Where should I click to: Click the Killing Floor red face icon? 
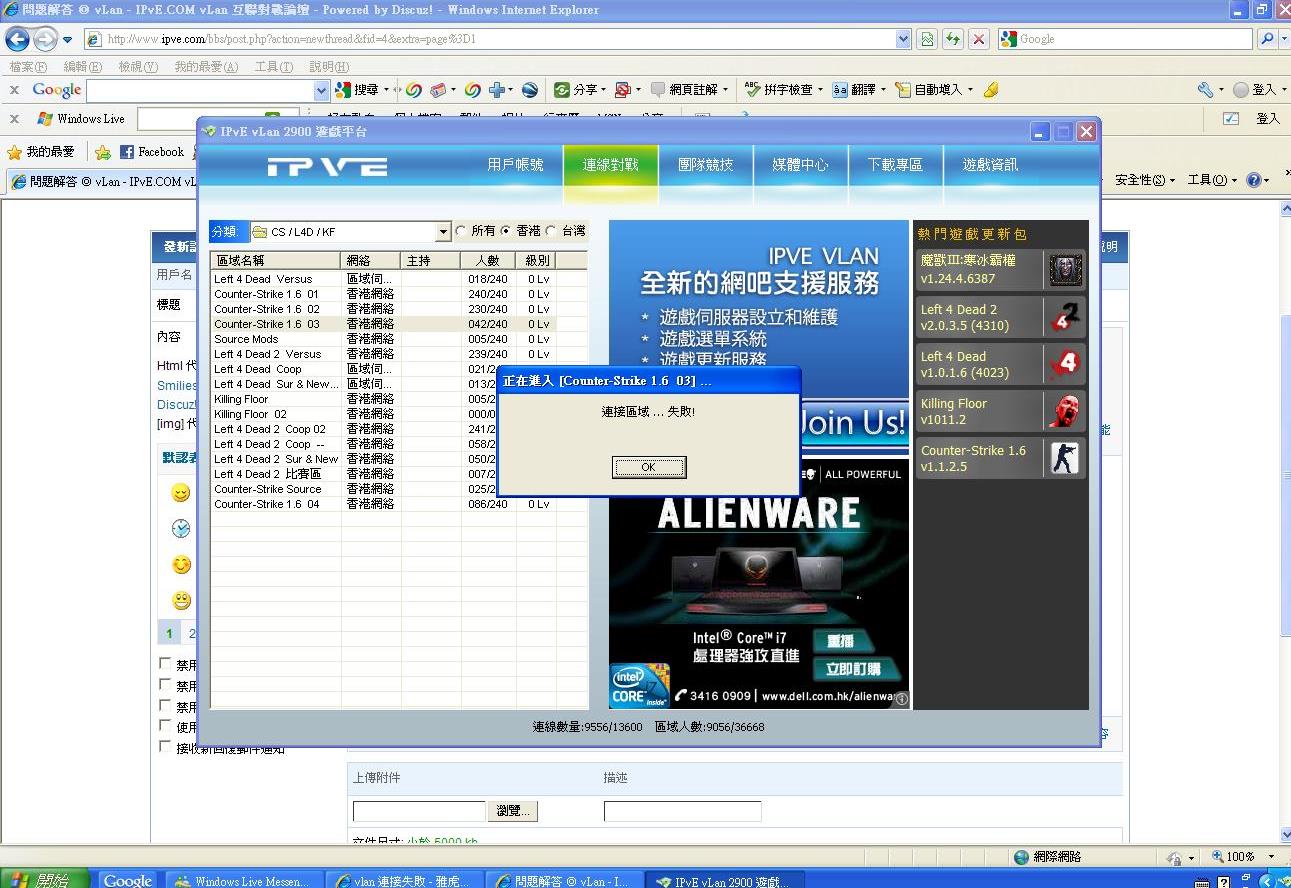[1065, 411]
